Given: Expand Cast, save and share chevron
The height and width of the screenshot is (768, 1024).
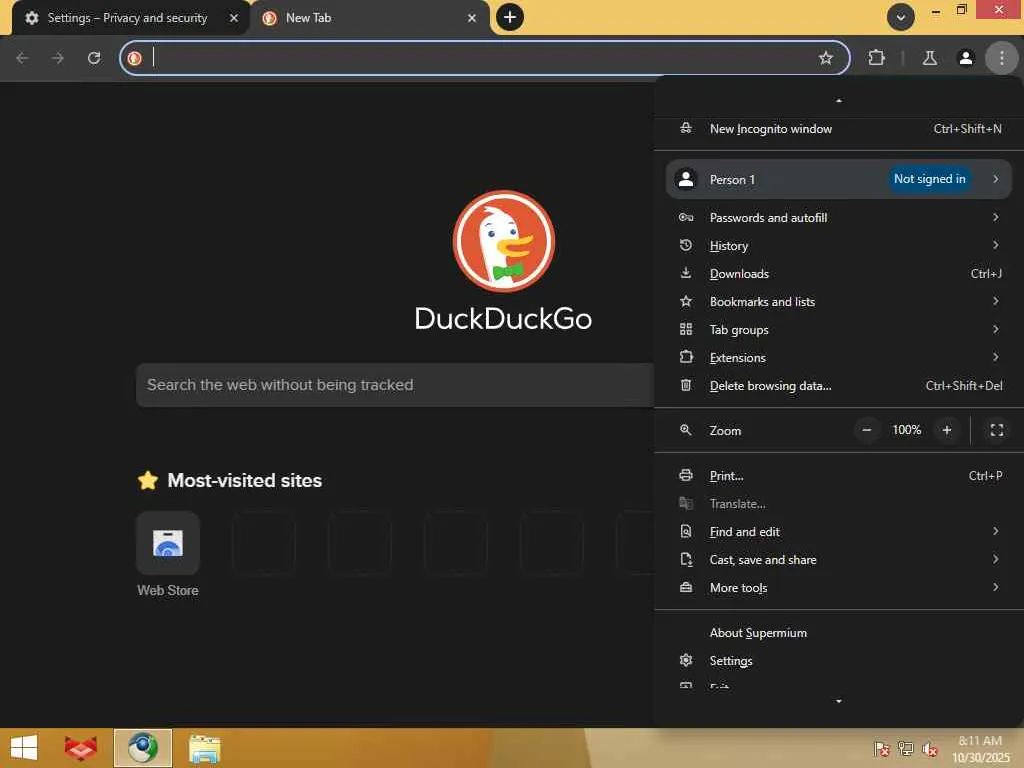Looking at the screenshot, I should pos(995,560).
